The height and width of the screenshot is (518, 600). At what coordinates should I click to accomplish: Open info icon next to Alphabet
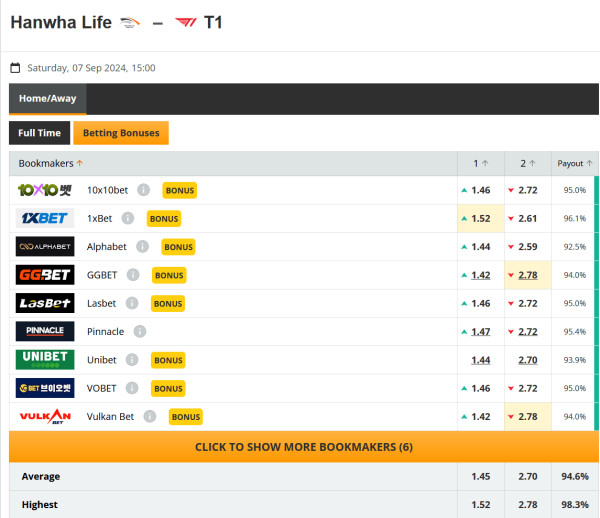click(142, 246)
